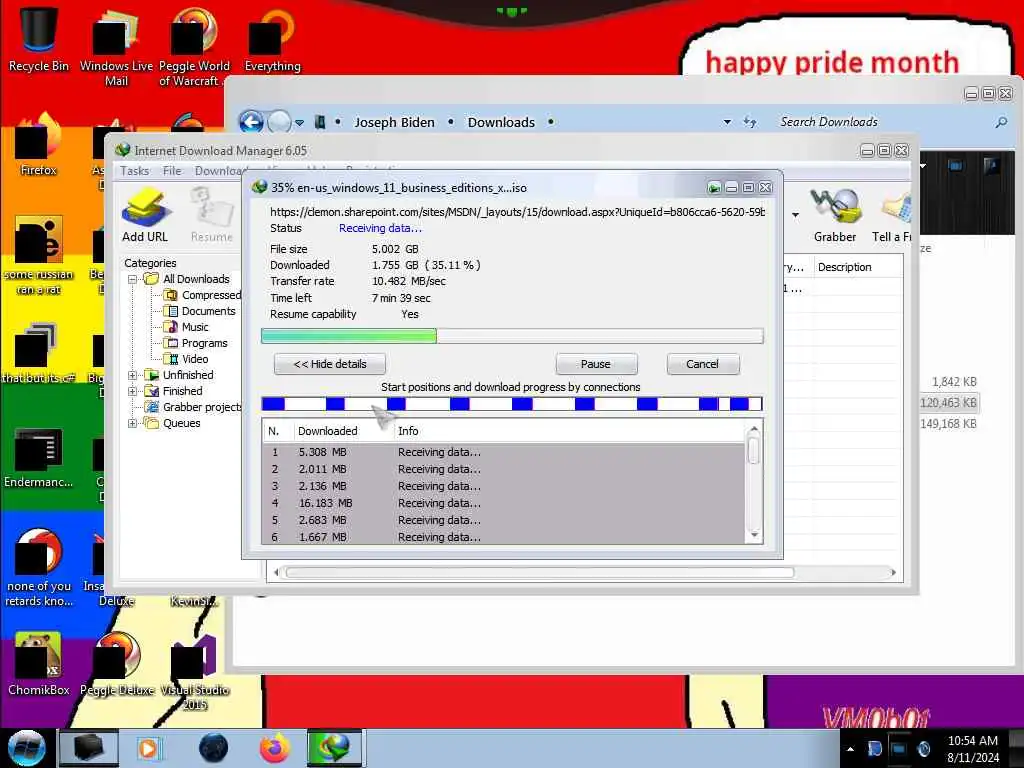This screenshot has height=768, width=1024.
Task: Select connection row with 5.308 MB
Action: pos(503,453)
